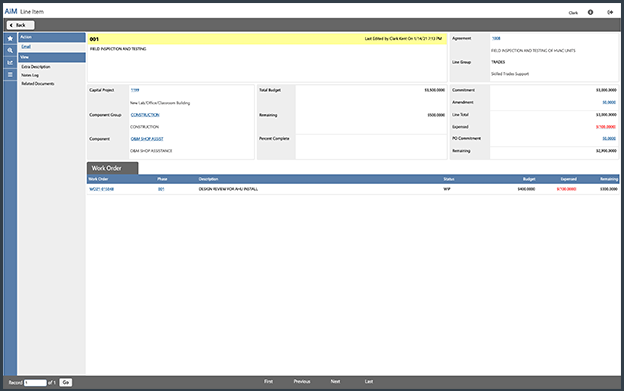
Task: Click DESIGN REVIEW FOR AHU INSTALL description
Action: click(x=228, y=189)
